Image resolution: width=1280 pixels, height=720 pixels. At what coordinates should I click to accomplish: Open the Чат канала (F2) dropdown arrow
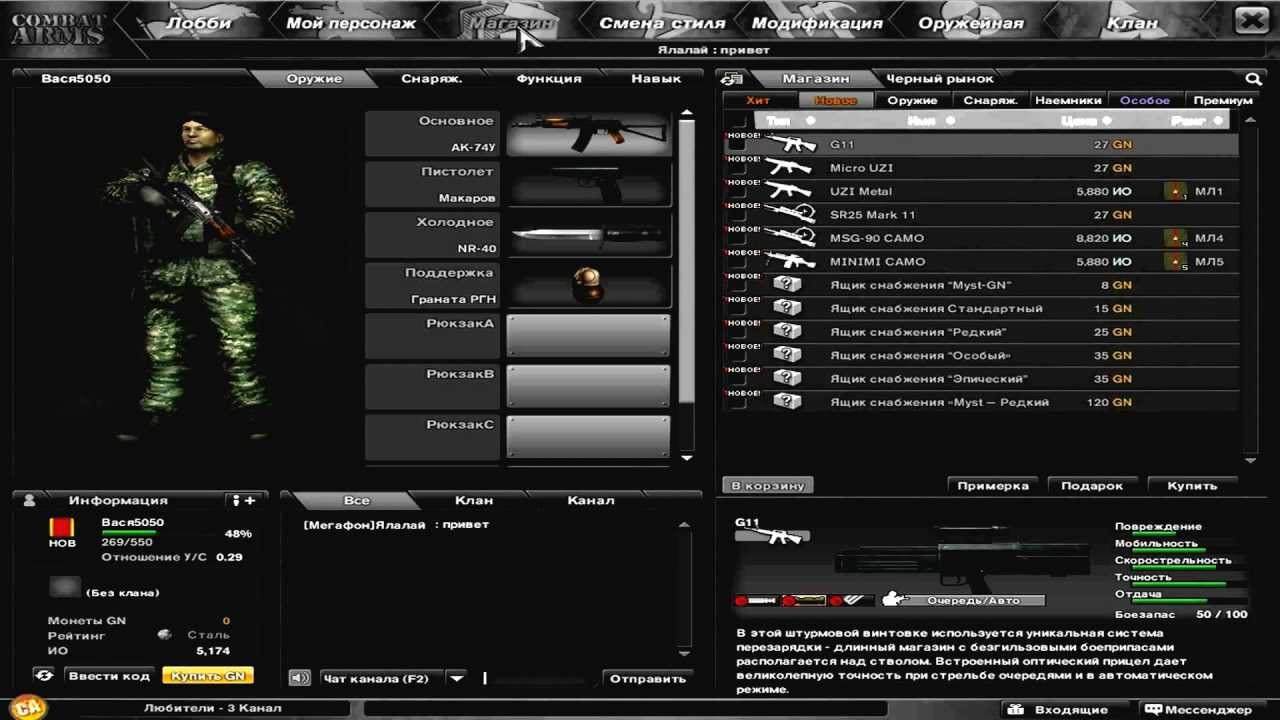click(x=456, y=678)
